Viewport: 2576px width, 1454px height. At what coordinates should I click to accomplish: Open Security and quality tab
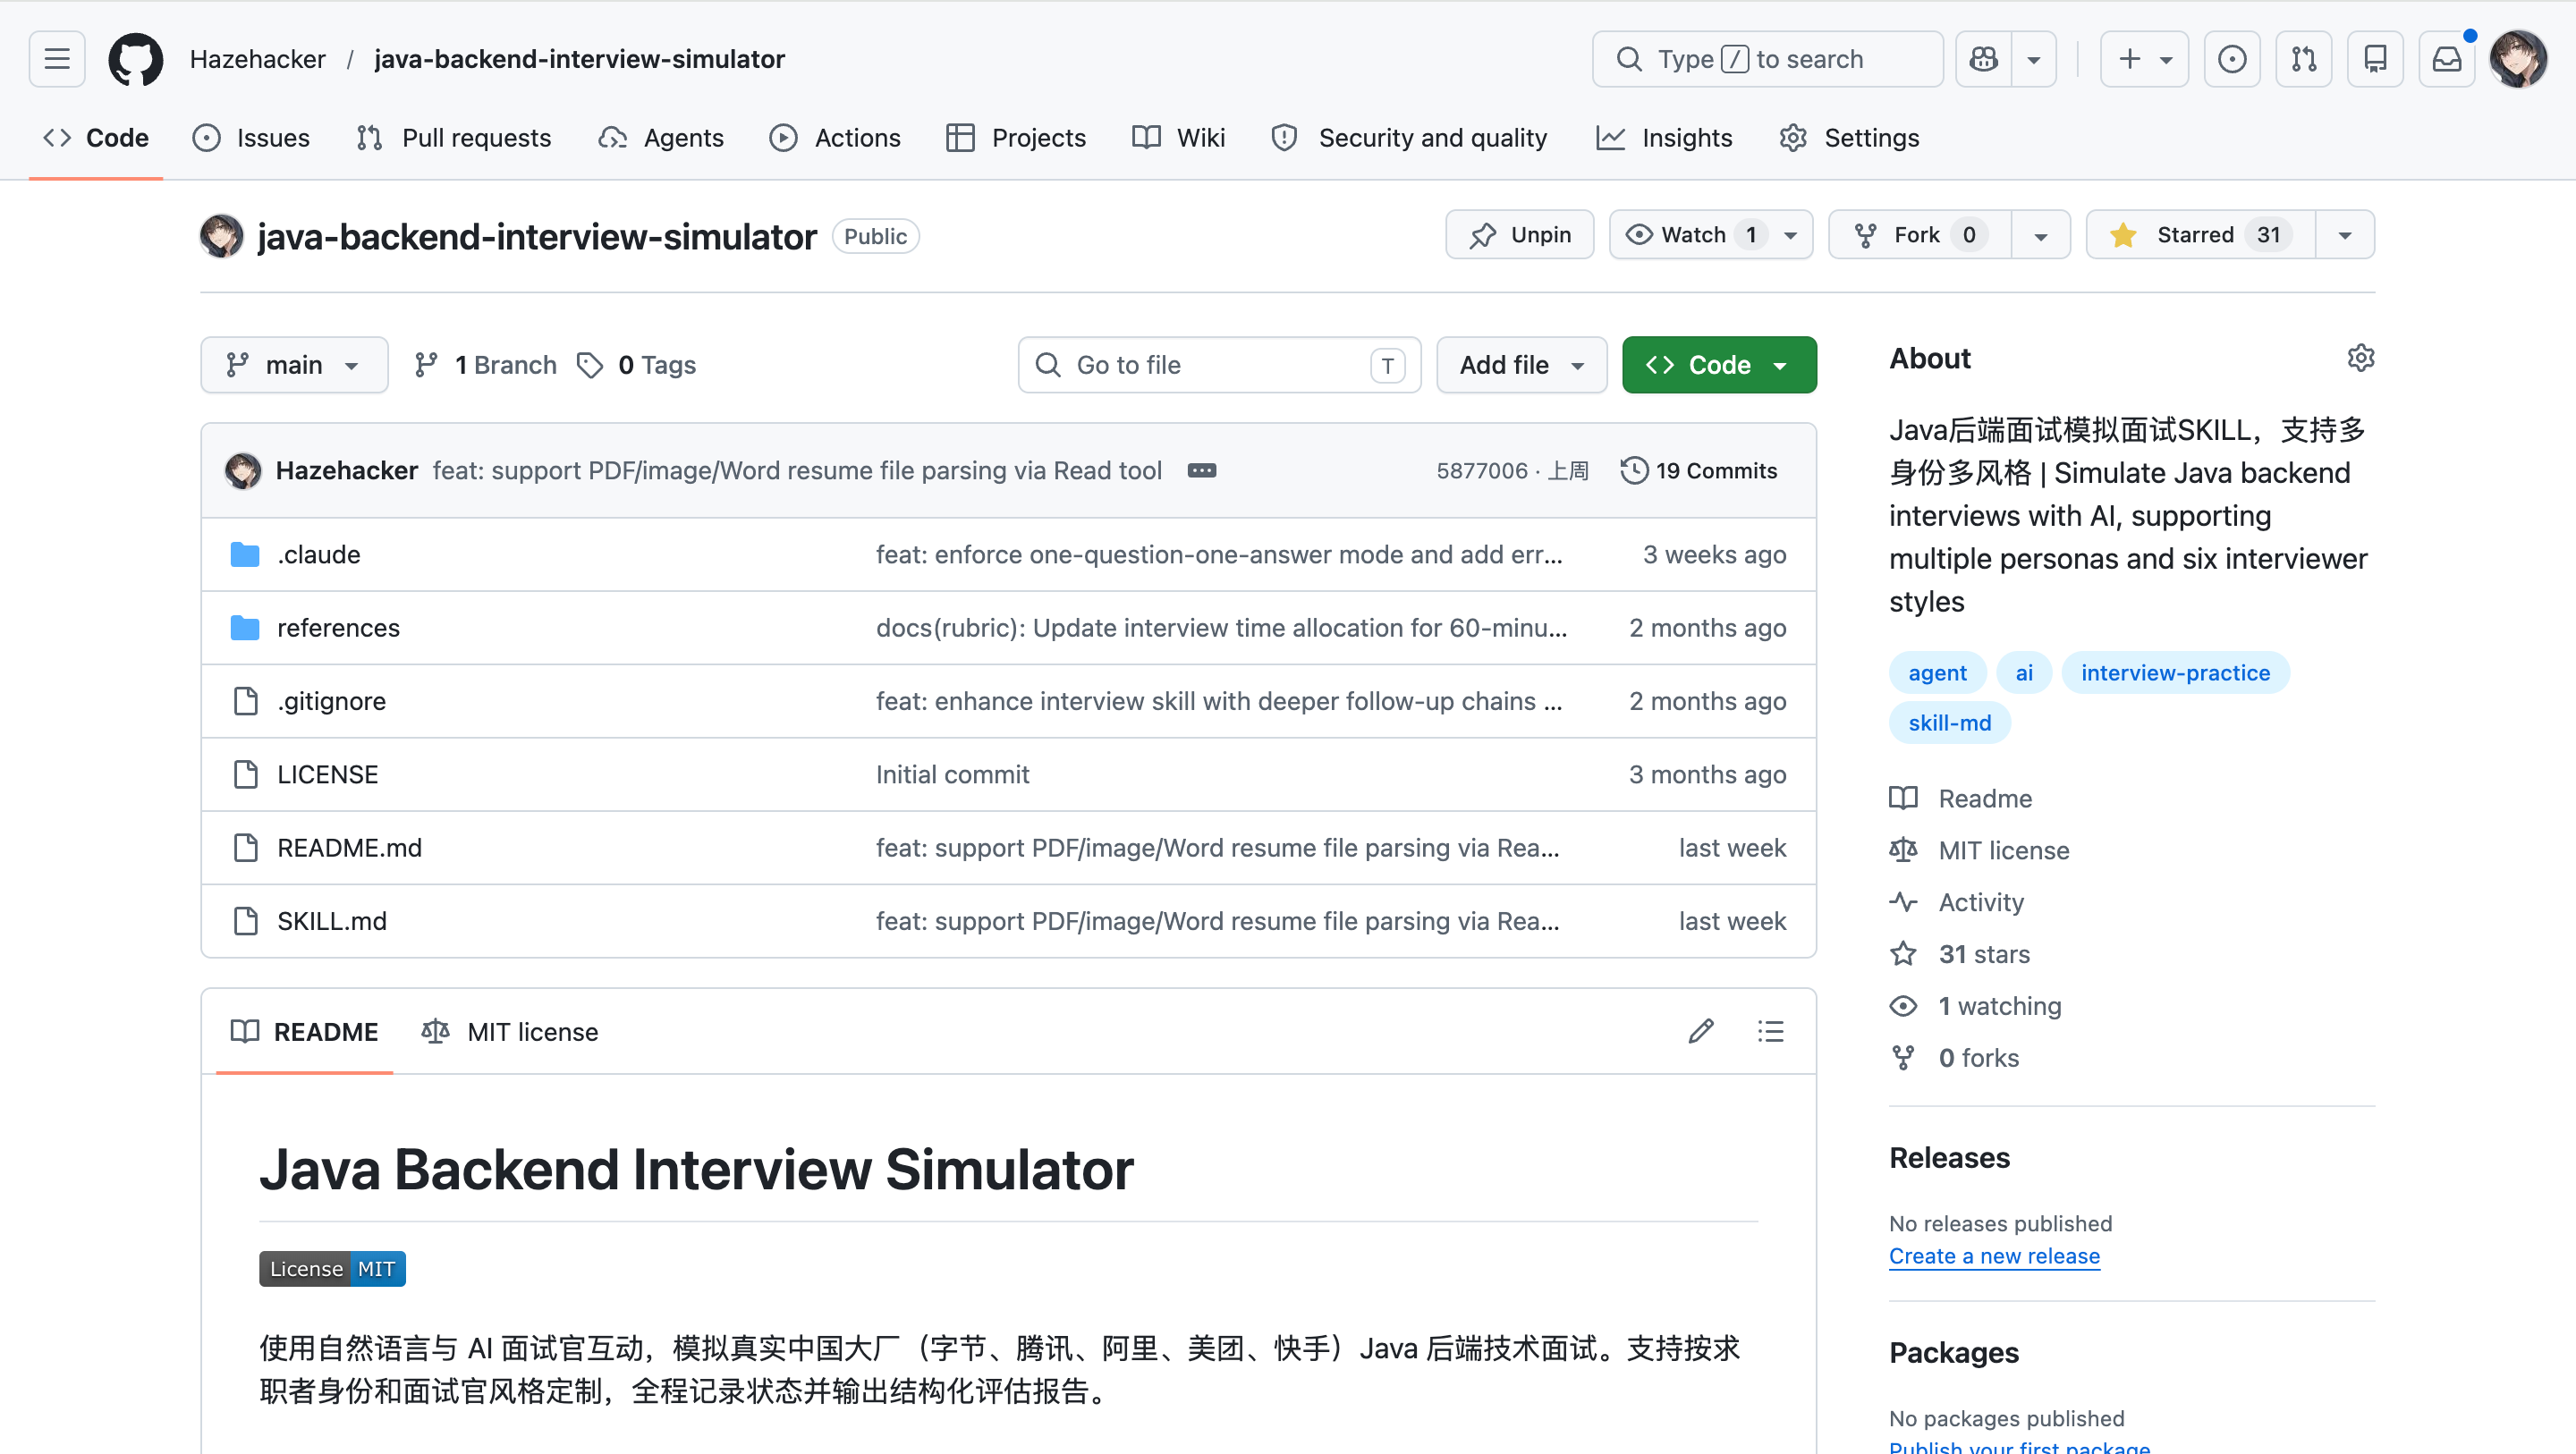click(x=1409, y=137)
